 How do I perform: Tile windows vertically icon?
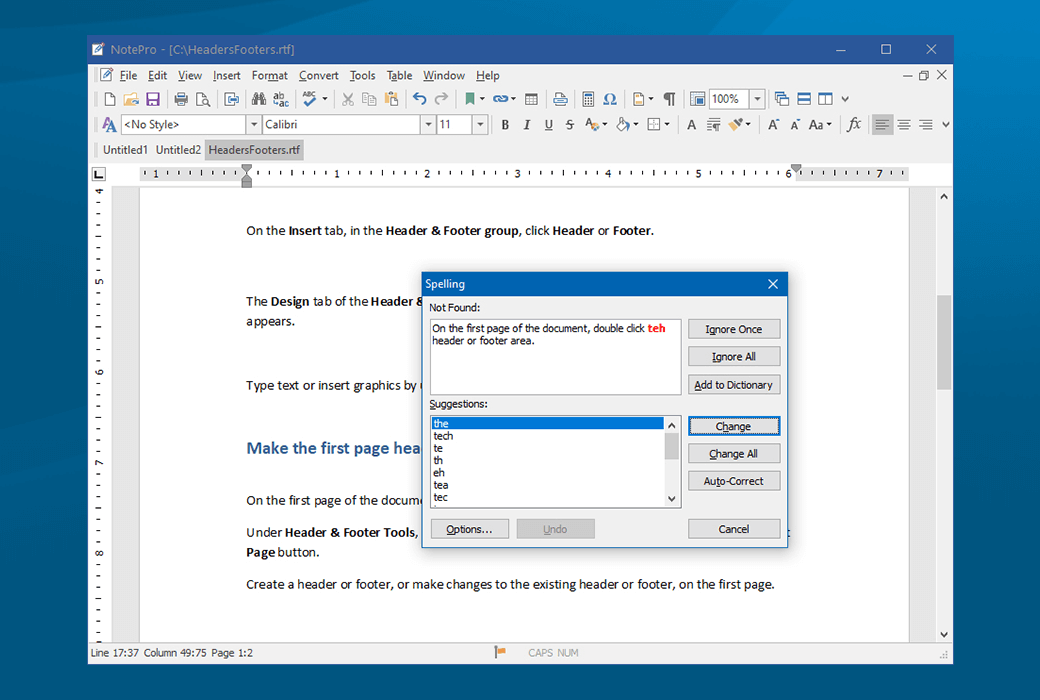[825, 100]
